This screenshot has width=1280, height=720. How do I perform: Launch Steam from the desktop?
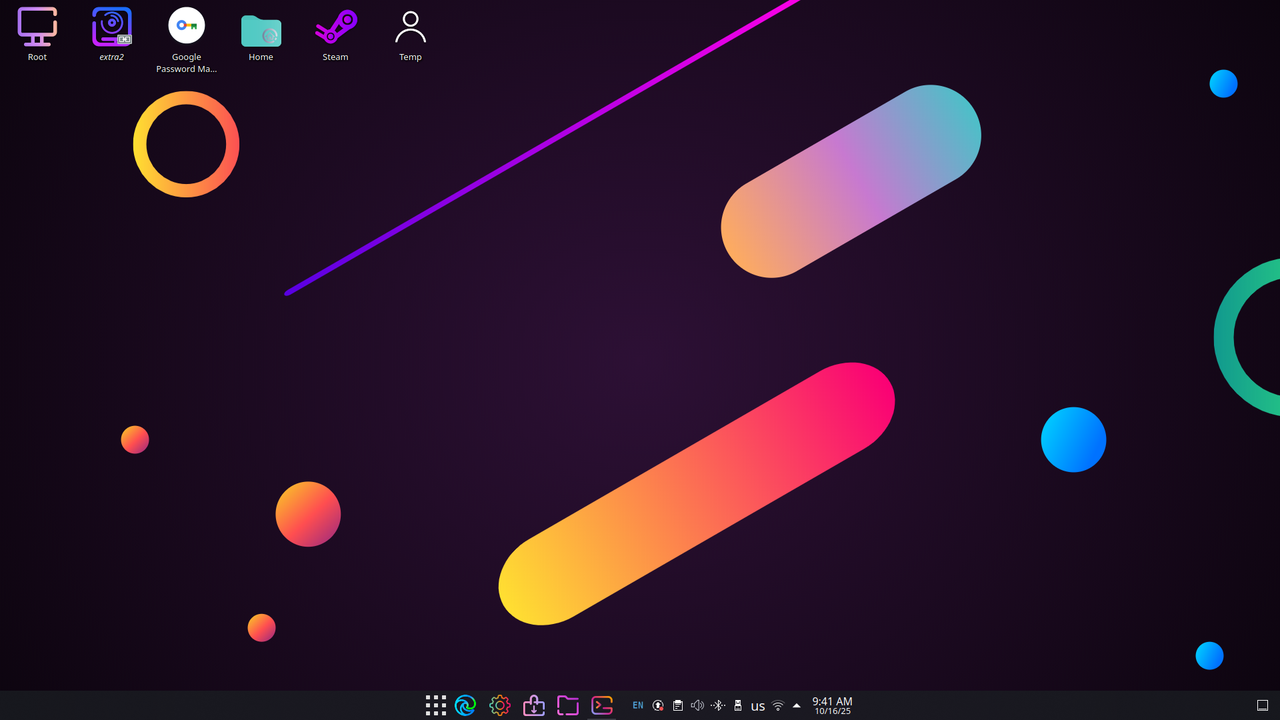point(335,34)
